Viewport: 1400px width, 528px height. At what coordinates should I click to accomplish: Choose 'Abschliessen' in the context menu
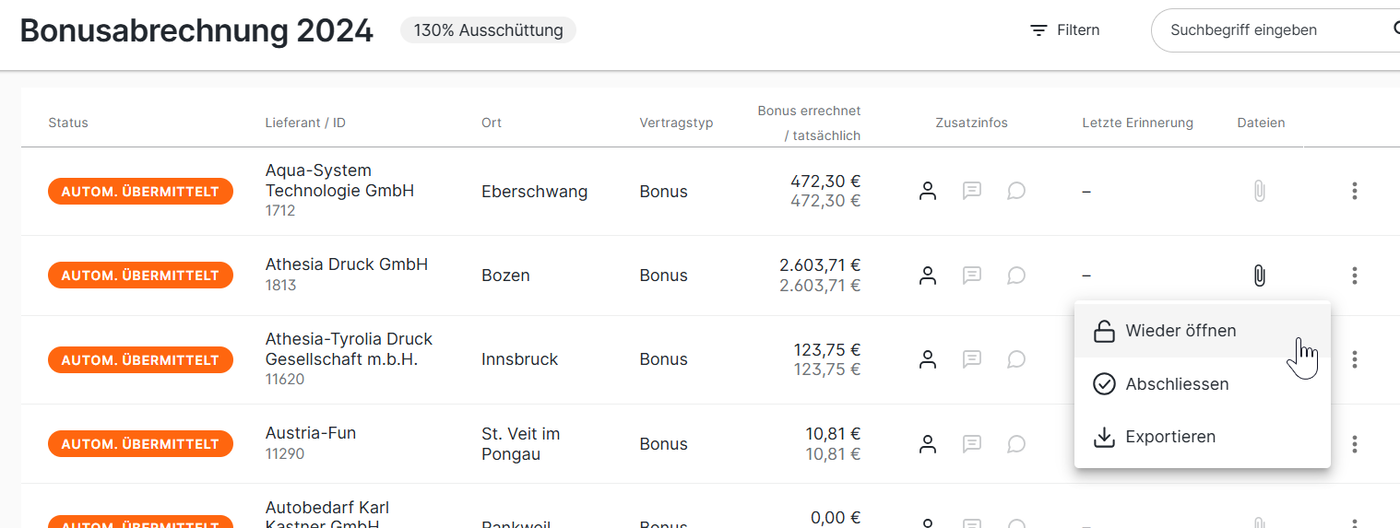pos(1176,384)
